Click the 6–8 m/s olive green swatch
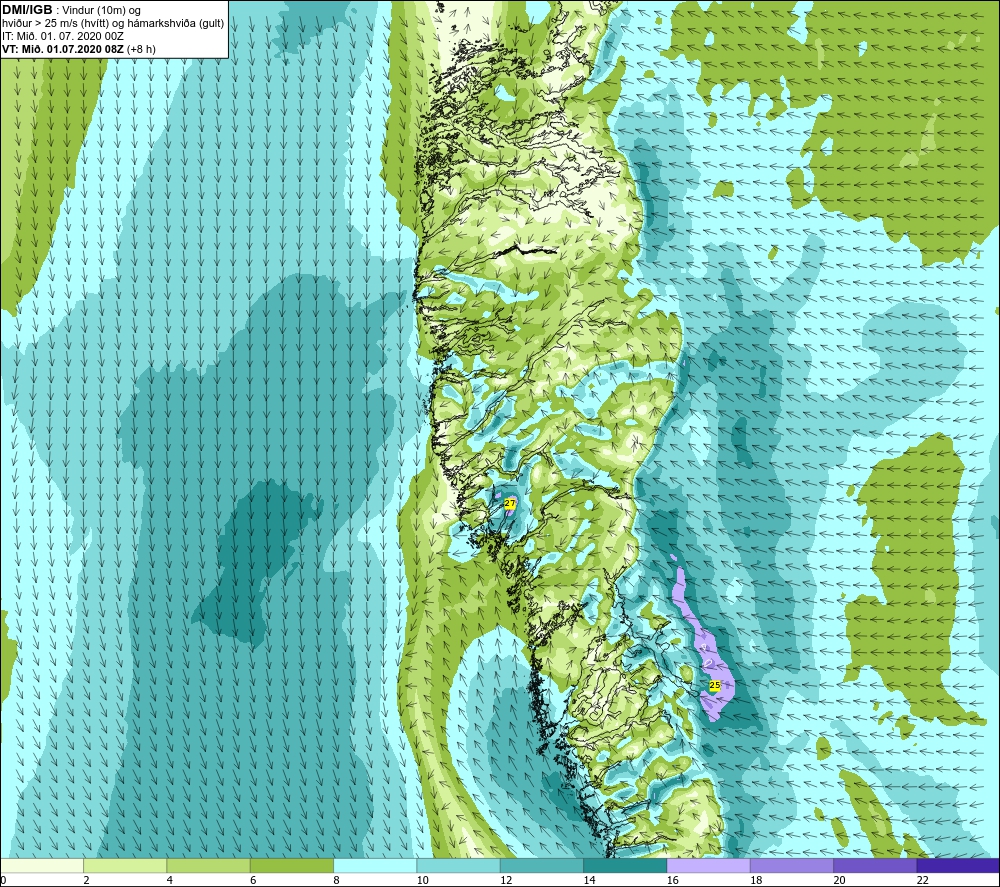Image resolution: width=1000 pixels, height=887 pixels. pyautogui.click(x=291, y=865)
